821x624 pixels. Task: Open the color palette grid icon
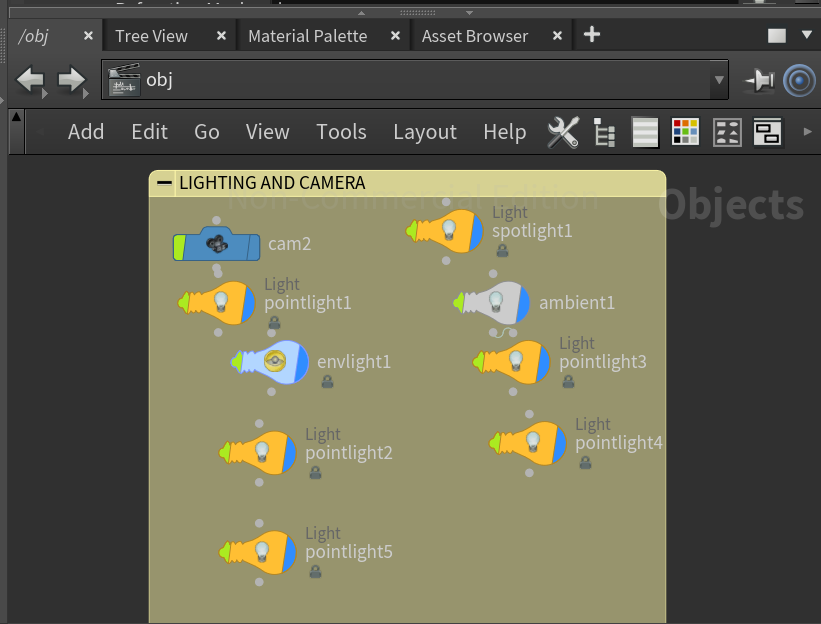point(685,132)
